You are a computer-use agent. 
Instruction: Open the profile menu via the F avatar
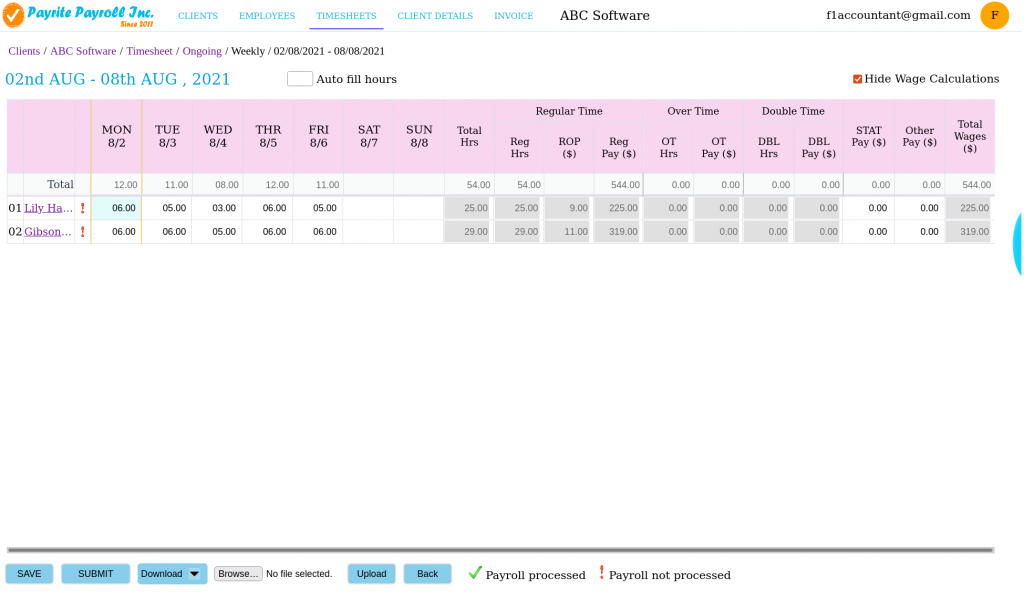click(994, 16)
